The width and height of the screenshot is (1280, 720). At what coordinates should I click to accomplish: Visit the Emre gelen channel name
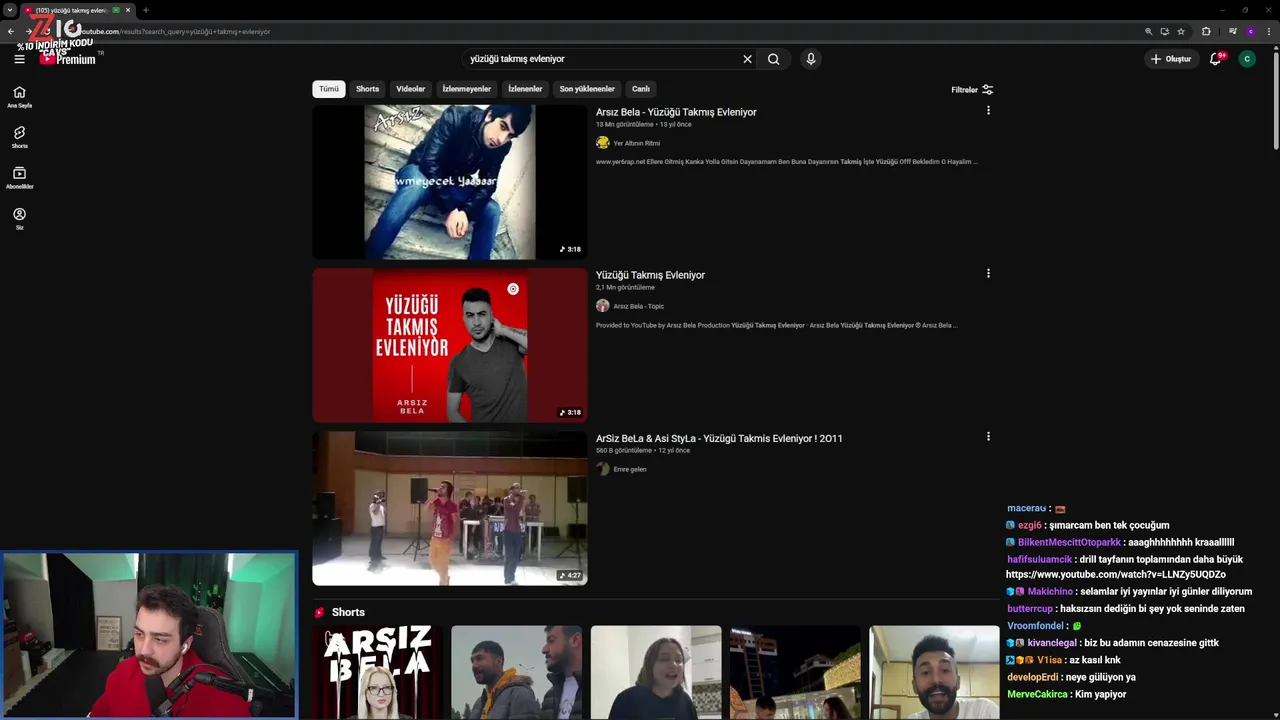(630, 469)
